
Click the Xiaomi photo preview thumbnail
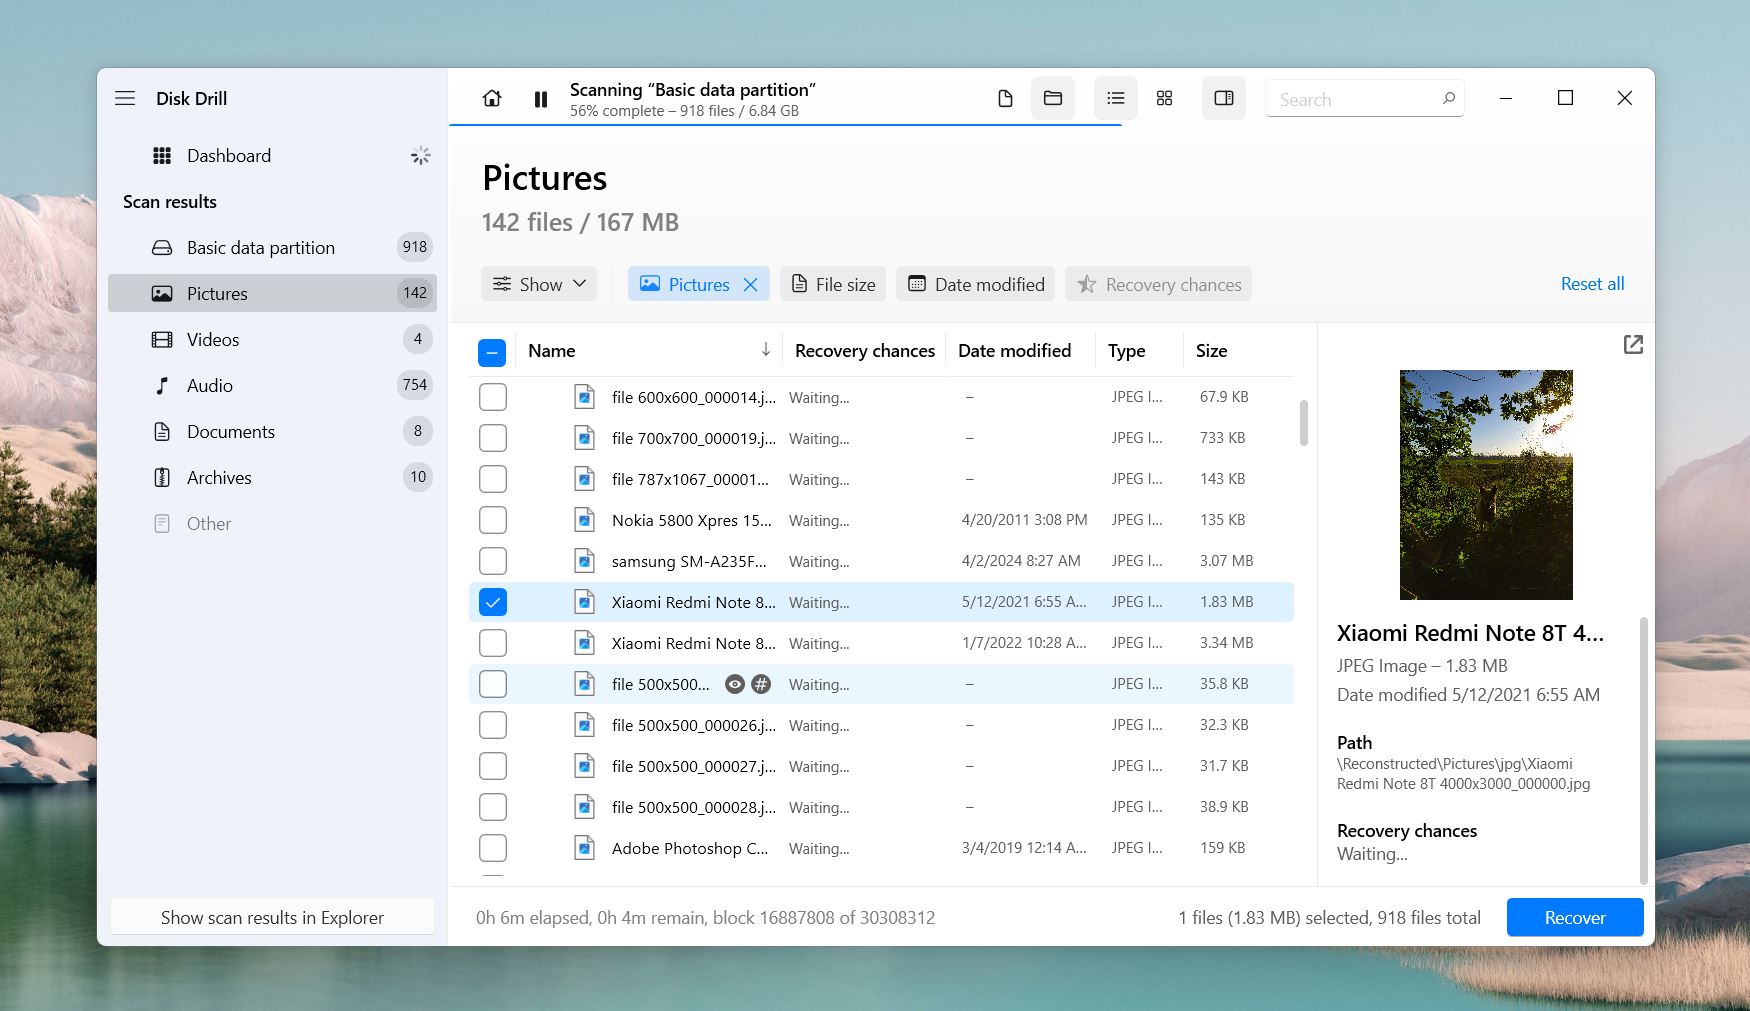1486,485
